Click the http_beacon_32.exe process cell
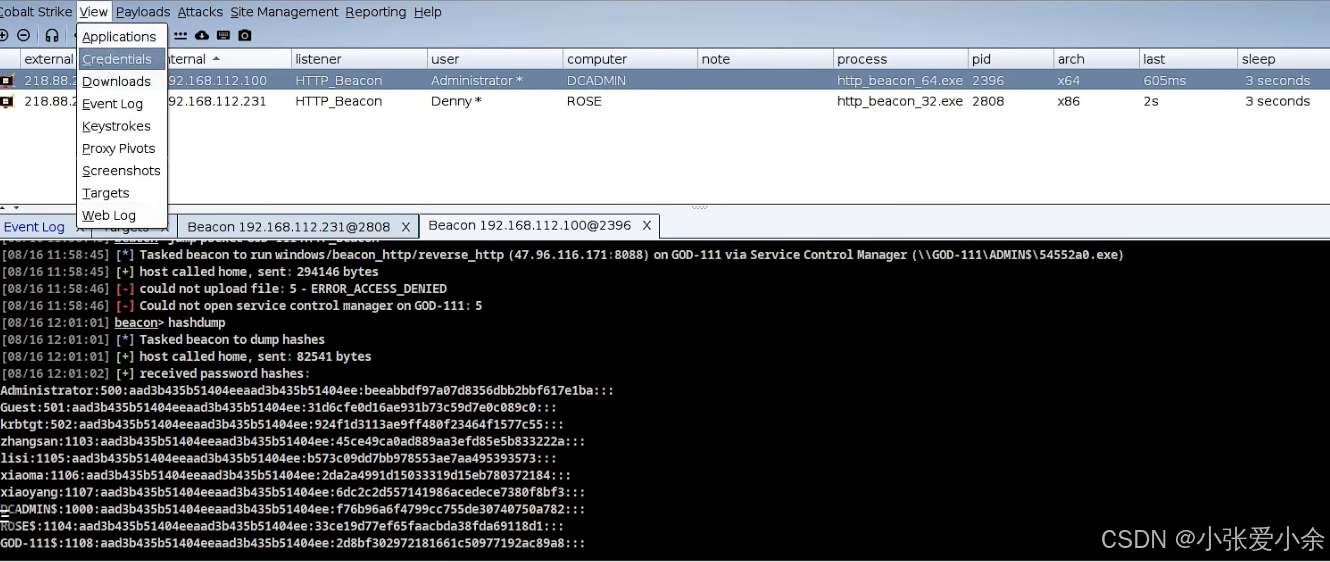1330x562 pixels. coord(900,101)
